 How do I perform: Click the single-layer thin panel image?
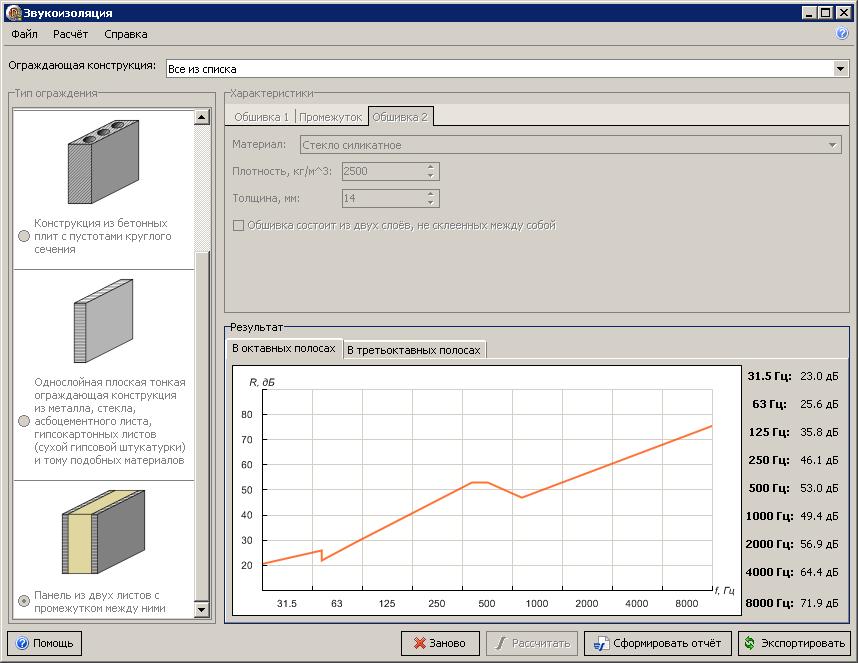104,322
